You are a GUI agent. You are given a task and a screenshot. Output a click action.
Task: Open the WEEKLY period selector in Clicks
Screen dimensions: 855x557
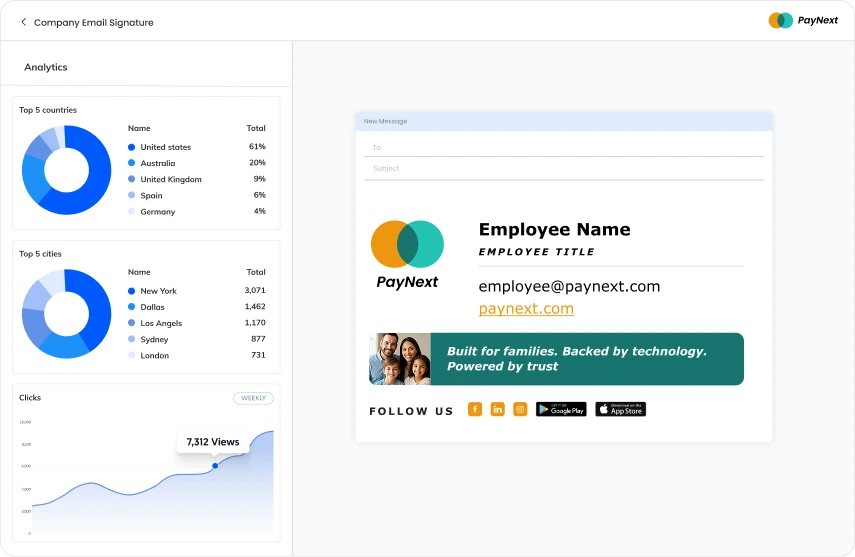click(253, 398)
